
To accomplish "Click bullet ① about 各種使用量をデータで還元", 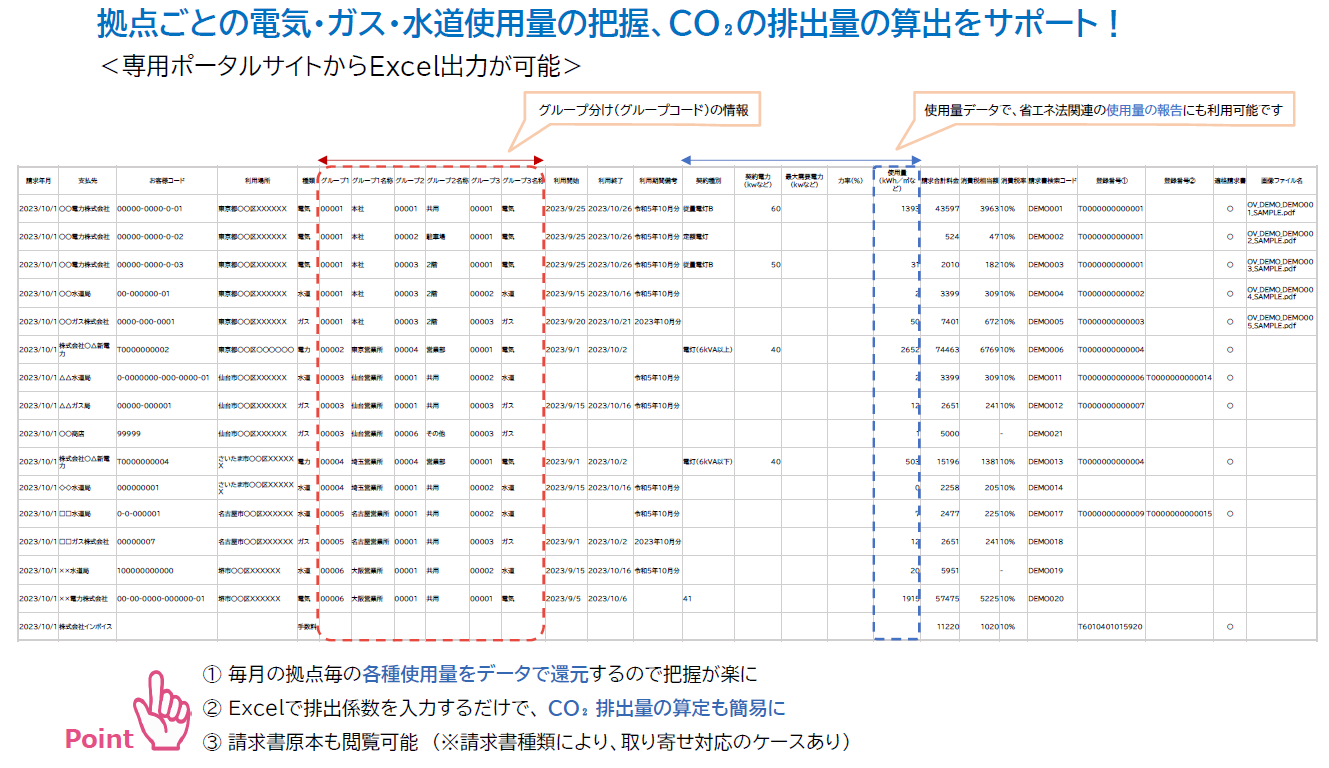I will [480, 675].
